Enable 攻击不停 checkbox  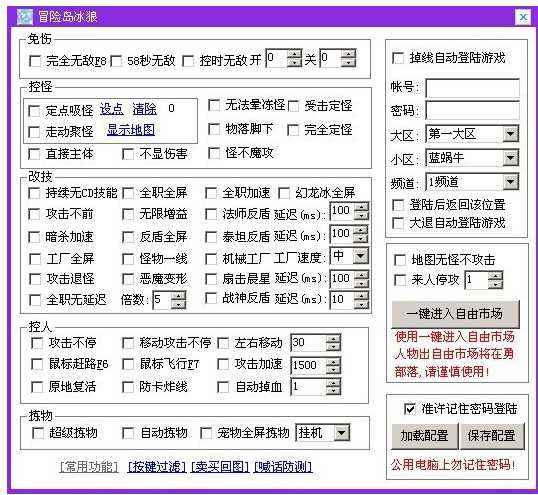coord(37,343)
